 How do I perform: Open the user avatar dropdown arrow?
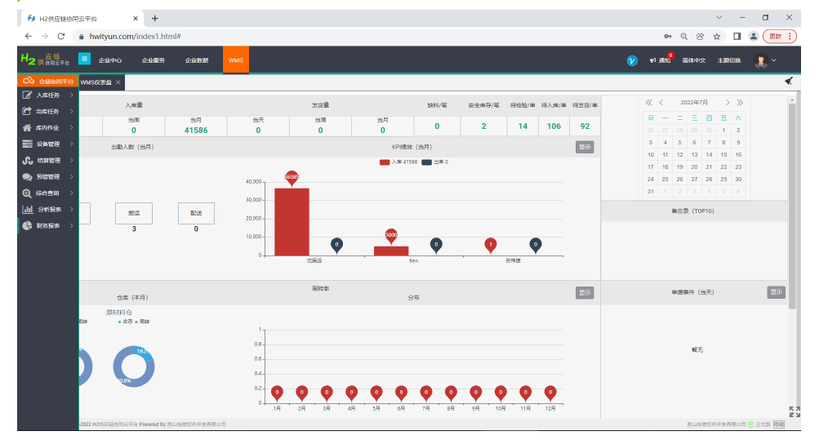click(x=774, y=61)
